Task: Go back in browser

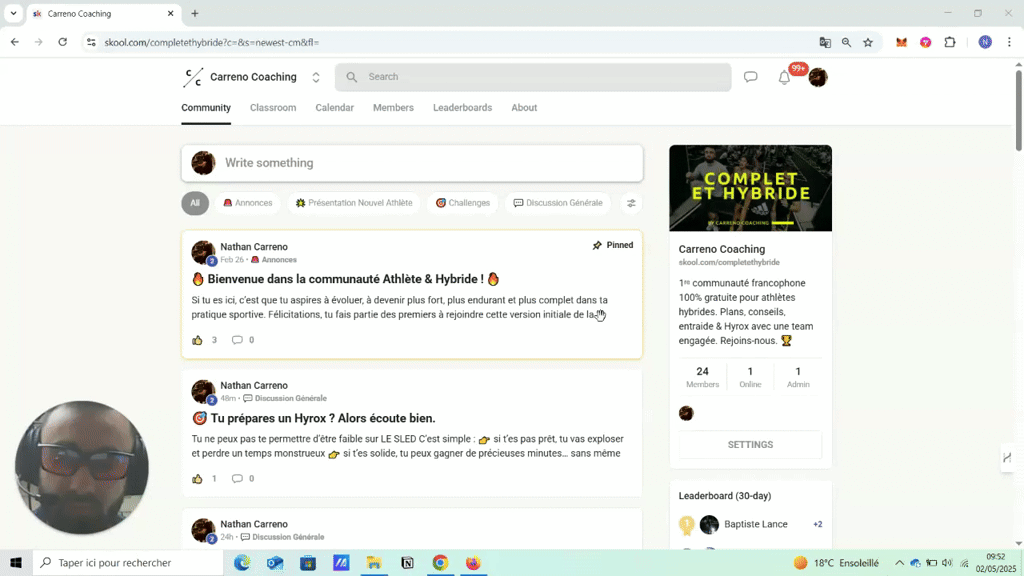Action: (x=14, y=42)
